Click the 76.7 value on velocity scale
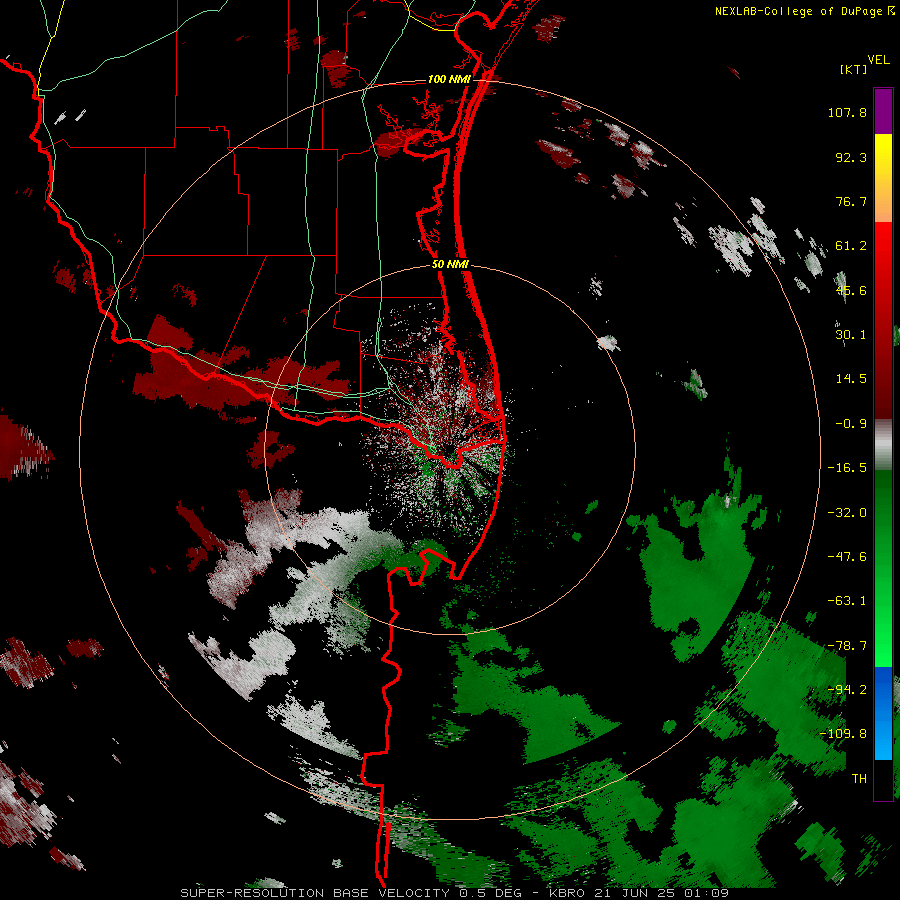 pos(851,201)
